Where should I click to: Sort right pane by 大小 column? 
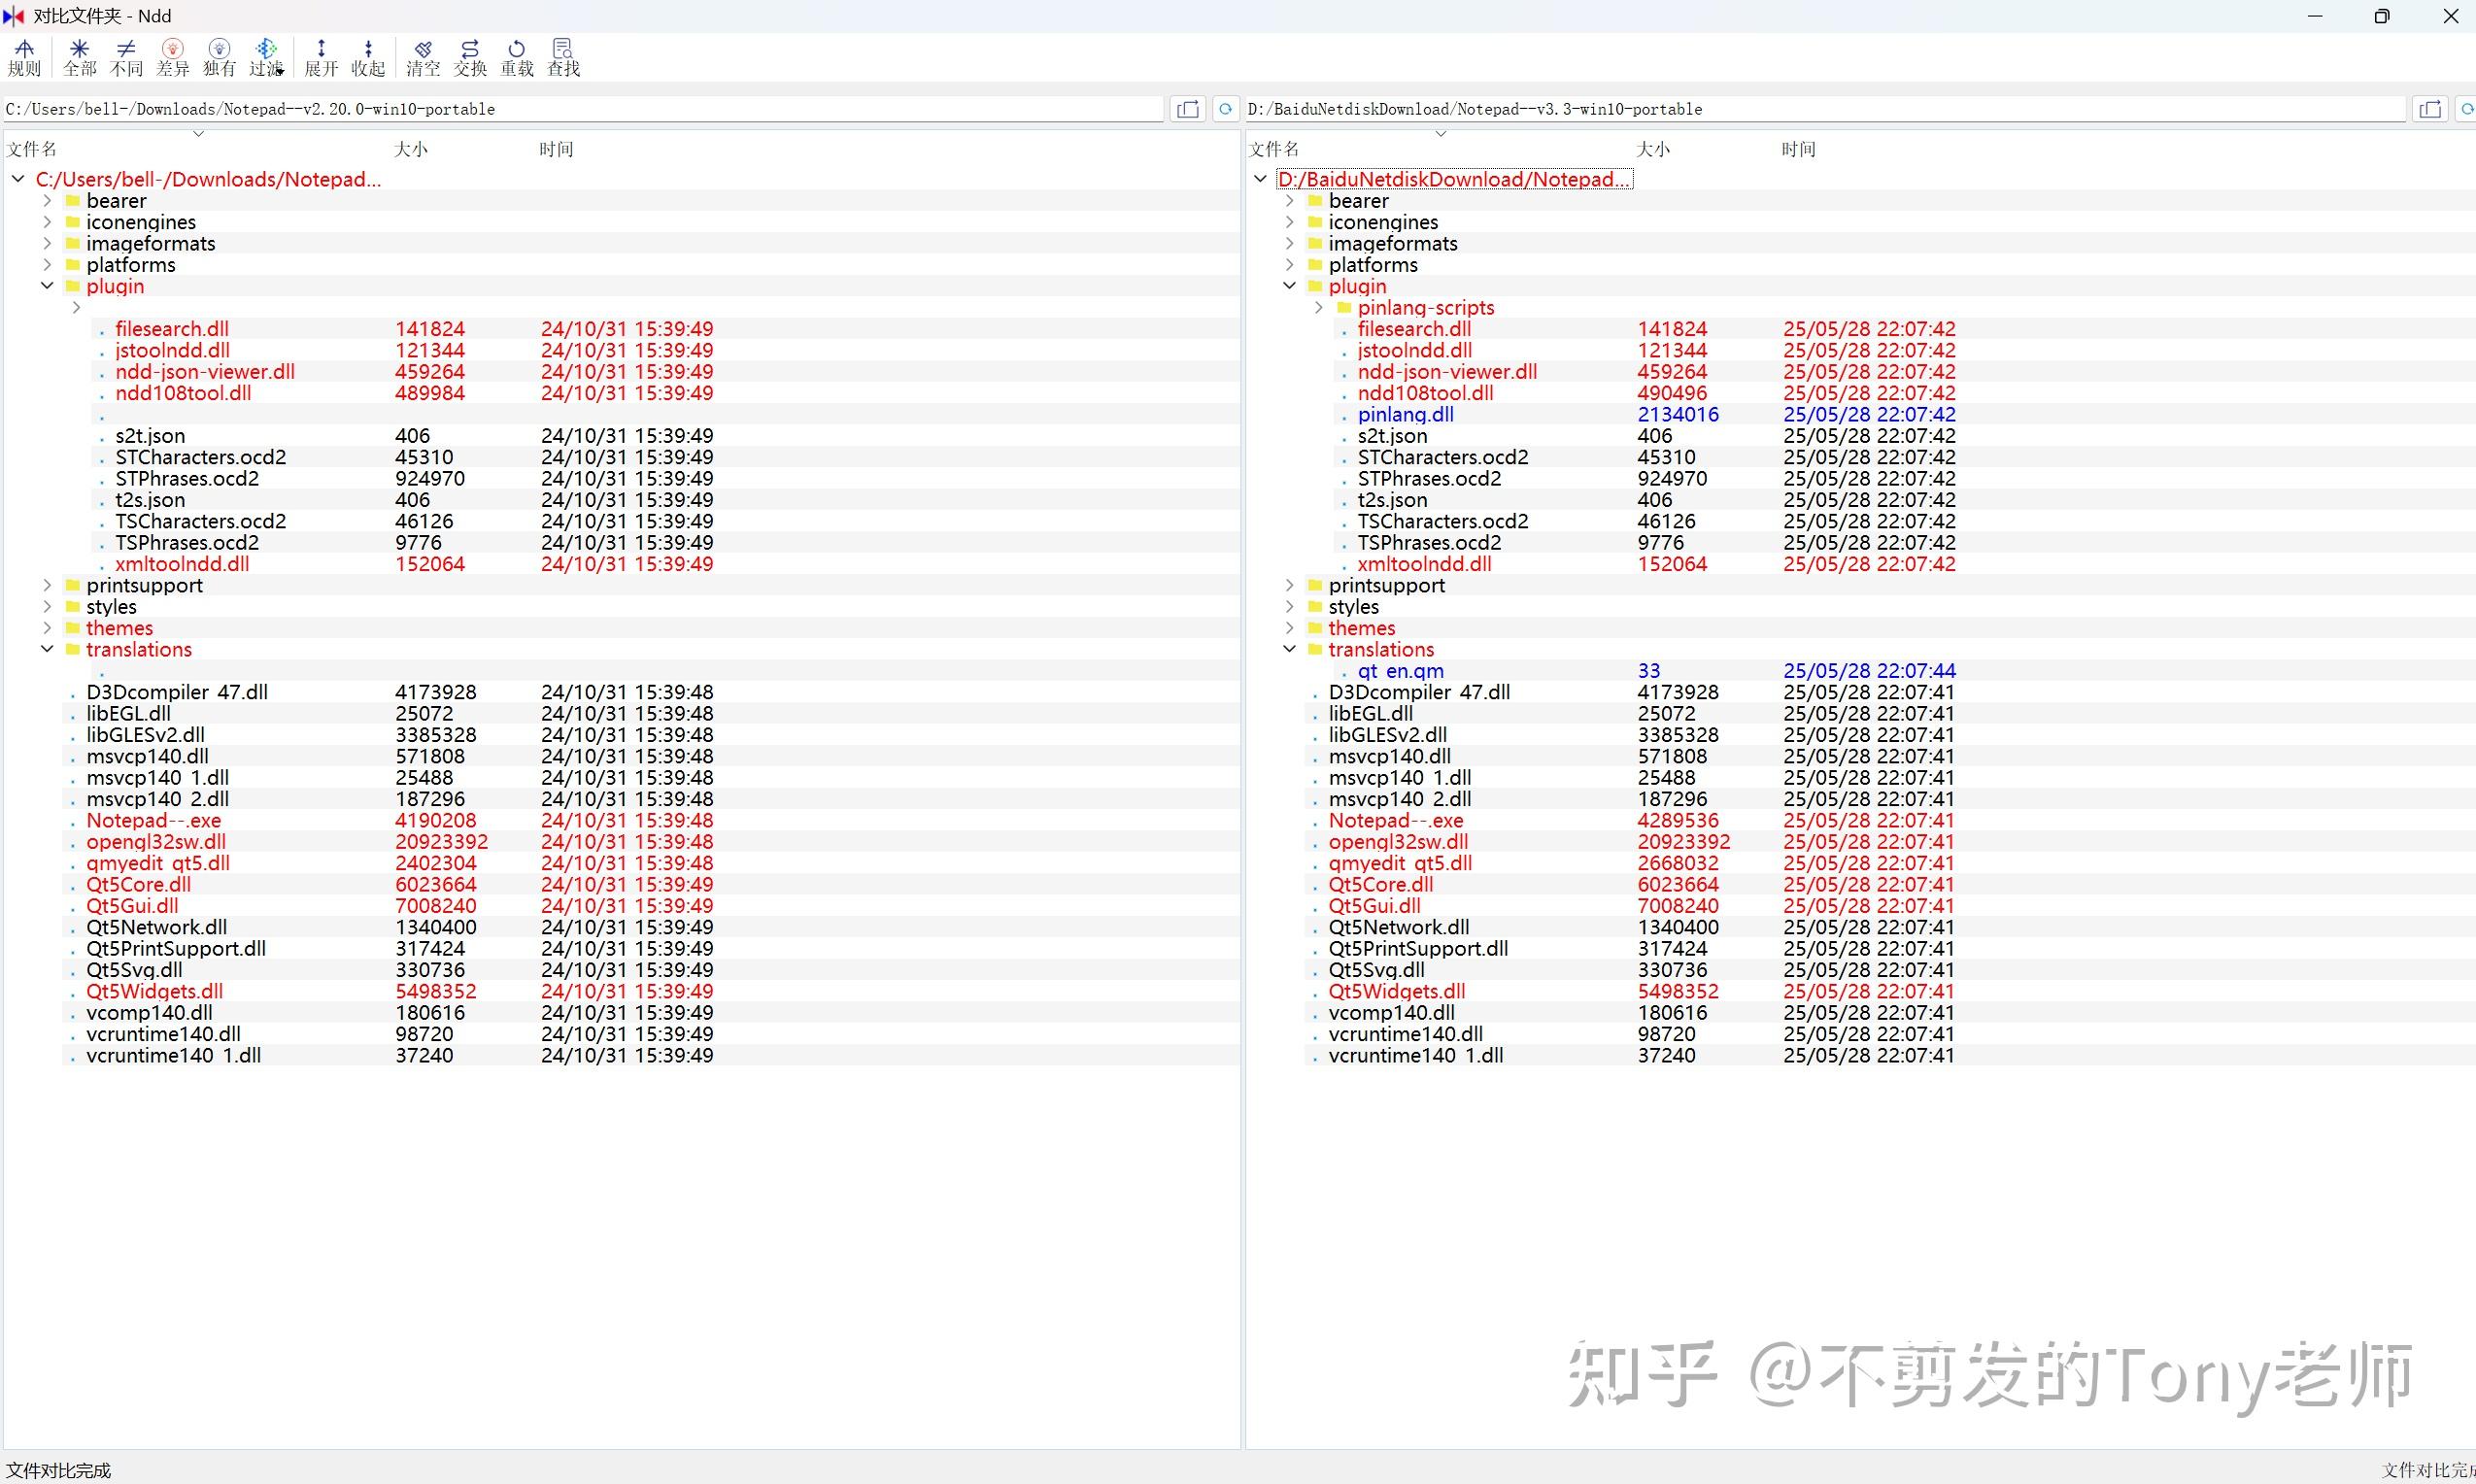click(1653, 149)
